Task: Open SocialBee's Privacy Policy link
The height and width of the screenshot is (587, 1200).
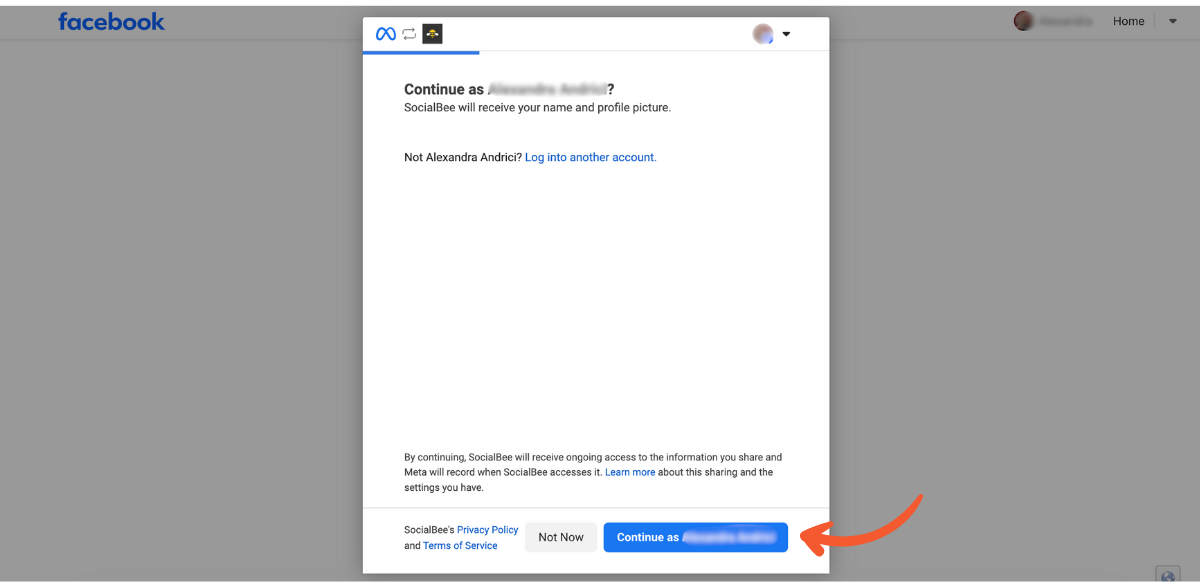Action: point(487,530)
